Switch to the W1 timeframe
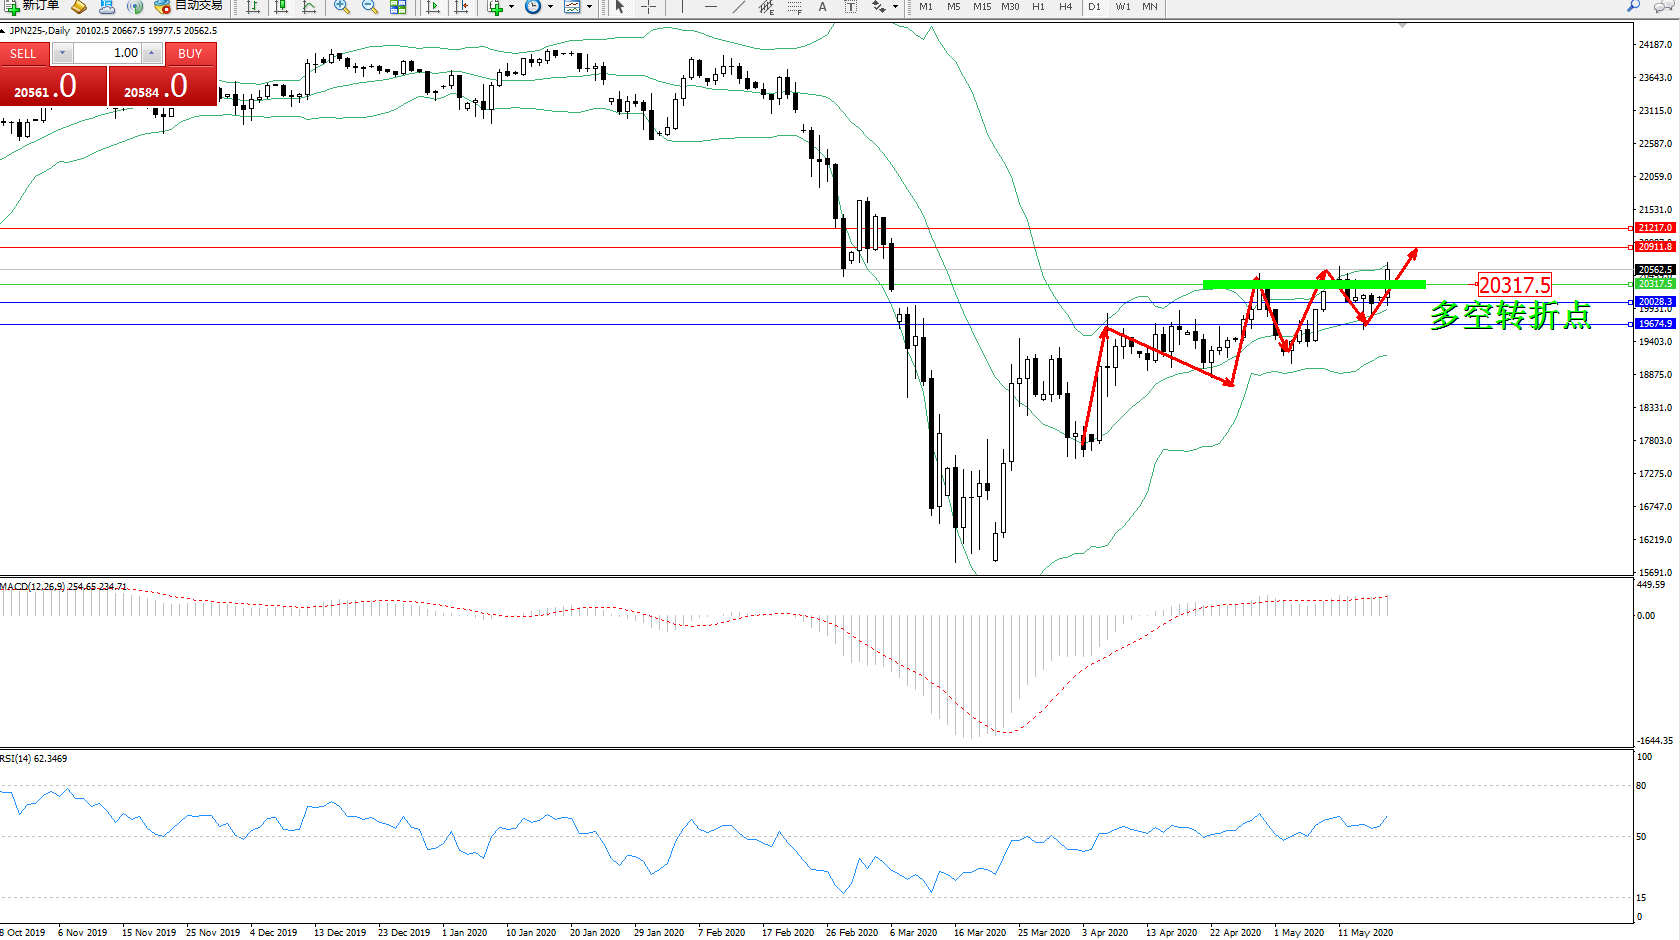Viewport: 1680px width, 940px height. point(1123,7)
